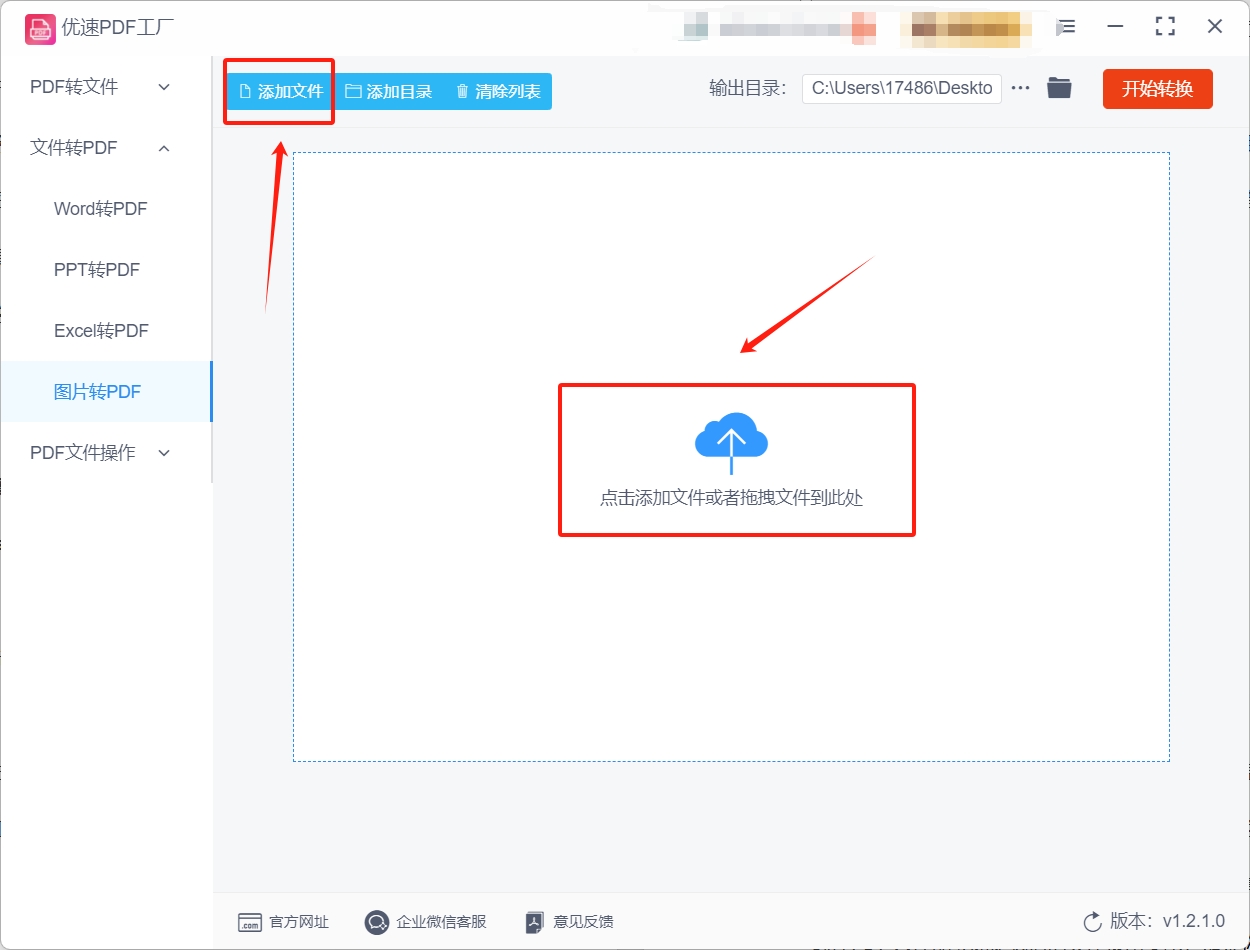This screenshot has width=1250, height=950.
Task: Click the 开始转换 button
Action: [1157, 88]
